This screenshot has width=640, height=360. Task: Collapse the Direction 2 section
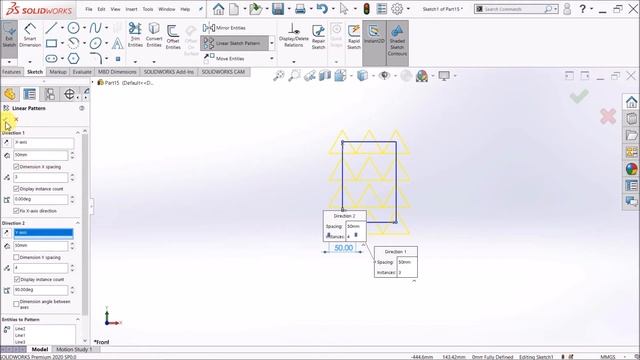[78, 223]
